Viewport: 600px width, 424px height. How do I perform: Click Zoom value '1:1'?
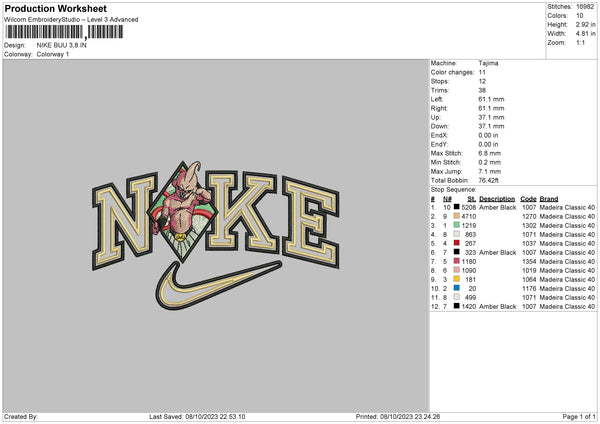(x=580, y=42)
